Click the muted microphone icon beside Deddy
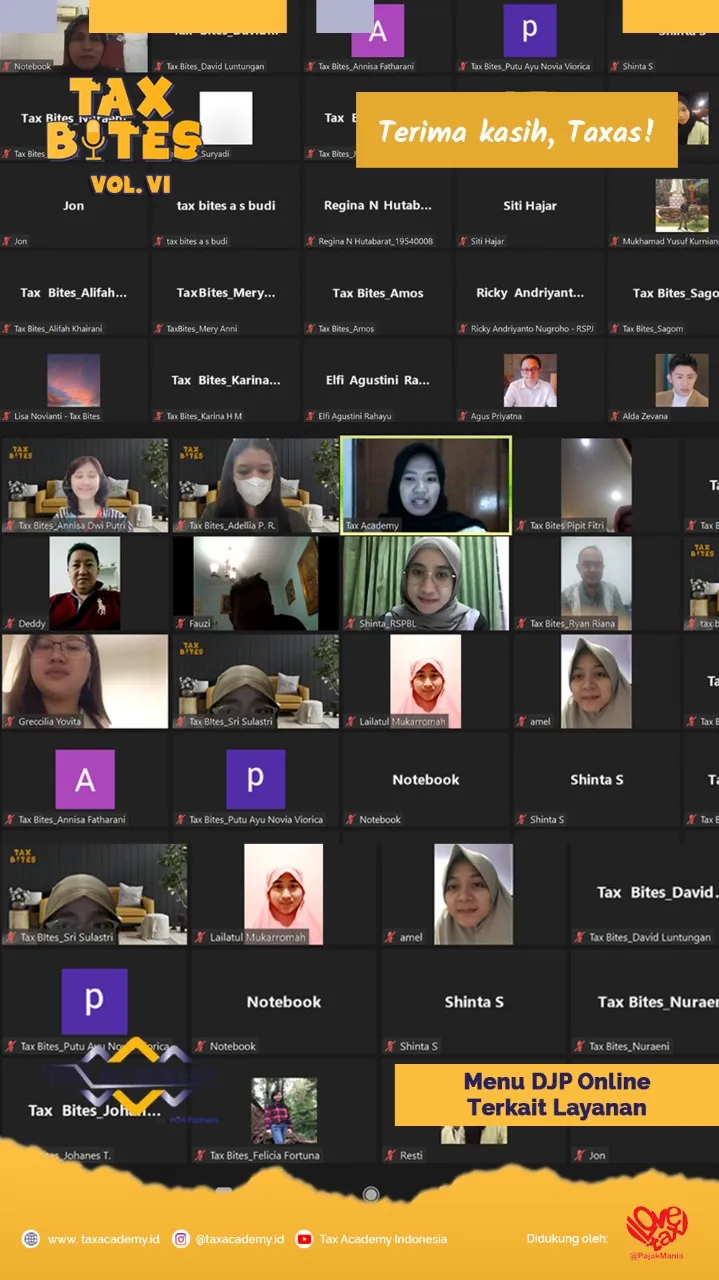The image size is (719, 1280). (10, 623)
